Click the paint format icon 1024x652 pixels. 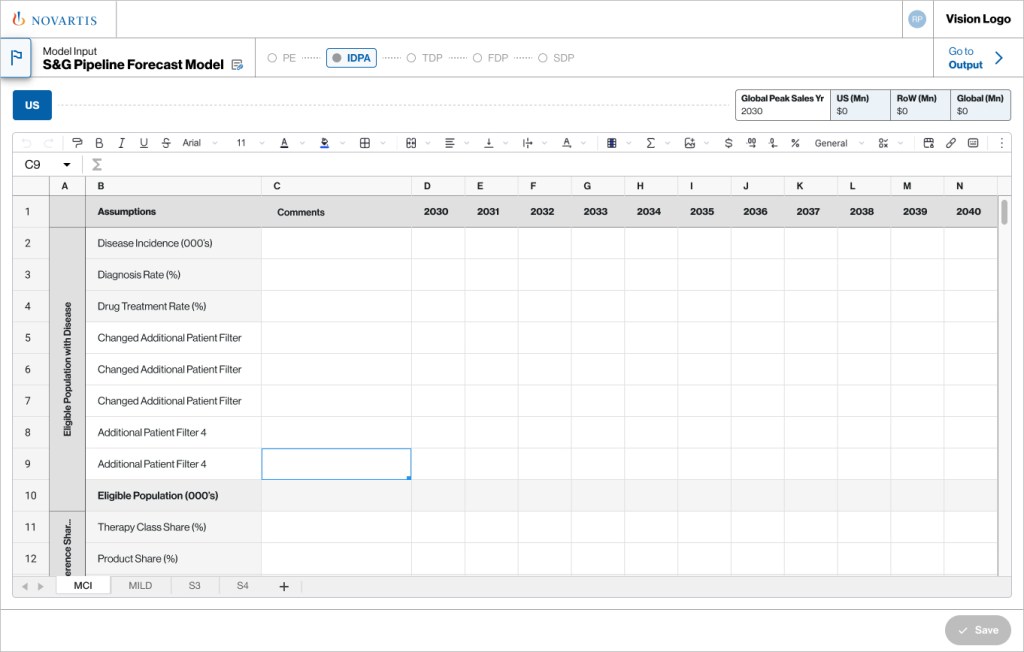point(78,143)
